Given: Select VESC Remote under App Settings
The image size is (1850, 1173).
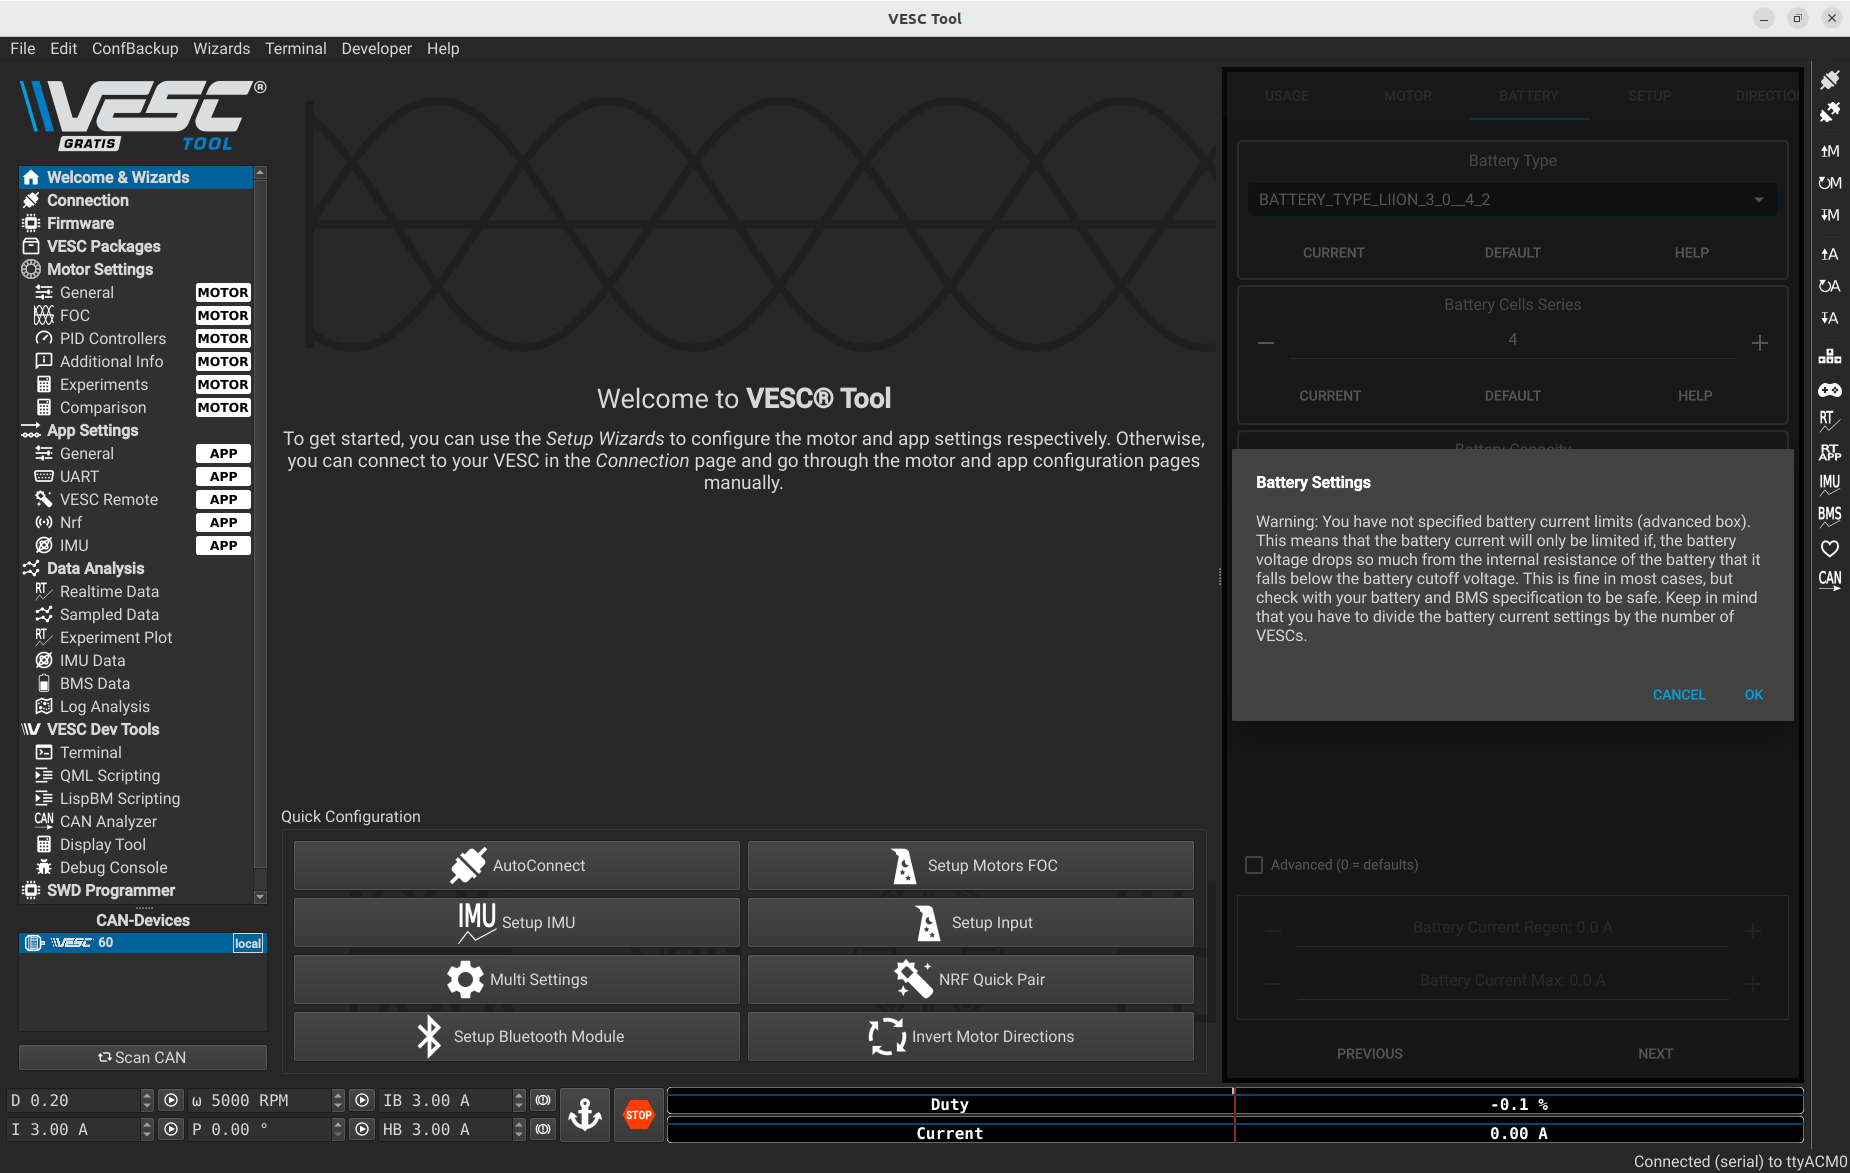Looking at the screenshot, I should [x=136, y=499].
